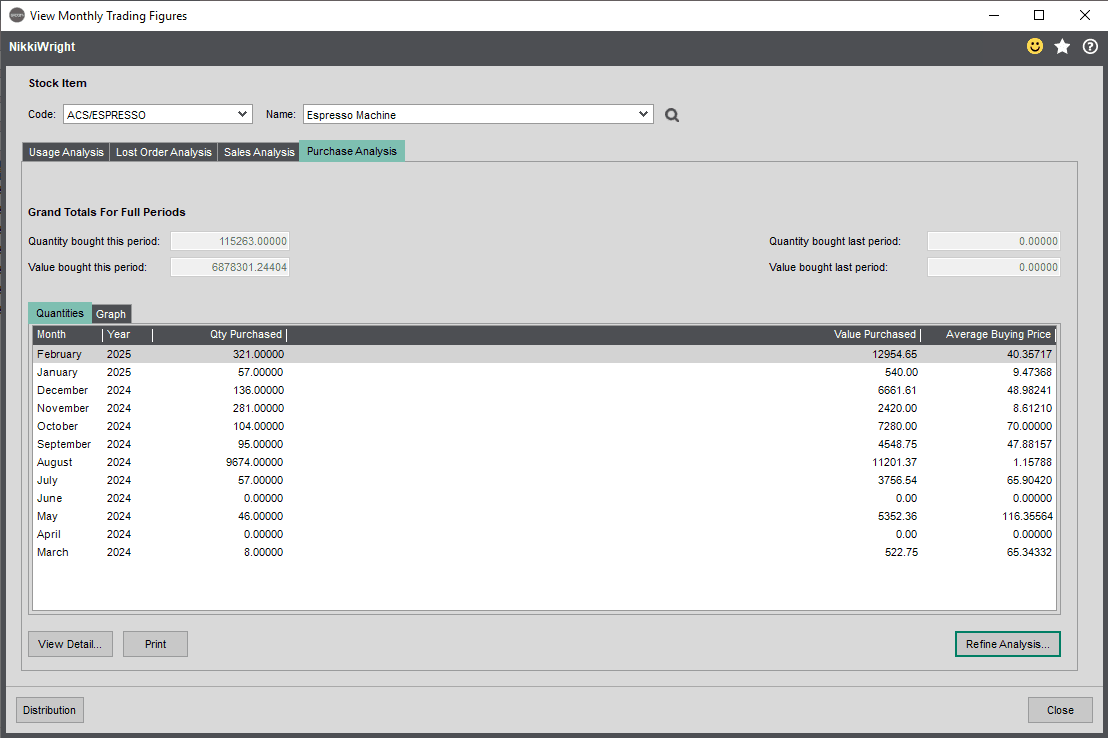
Task: Sort by Average Buying Price header
Action: pyautogui.click(x=989, y=334)
